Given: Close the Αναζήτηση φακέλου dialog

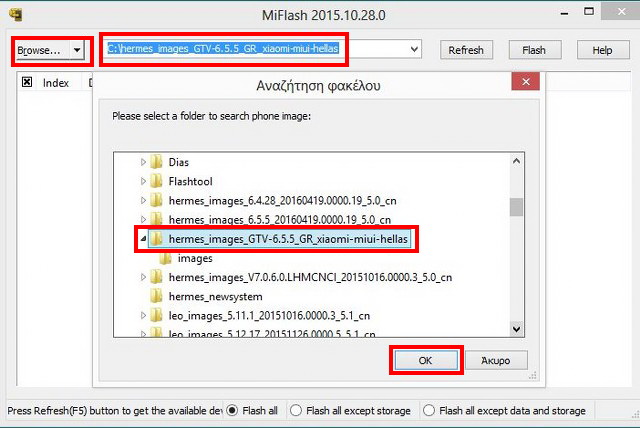Looking at the screenshot, I should click(x=526, y=82).
